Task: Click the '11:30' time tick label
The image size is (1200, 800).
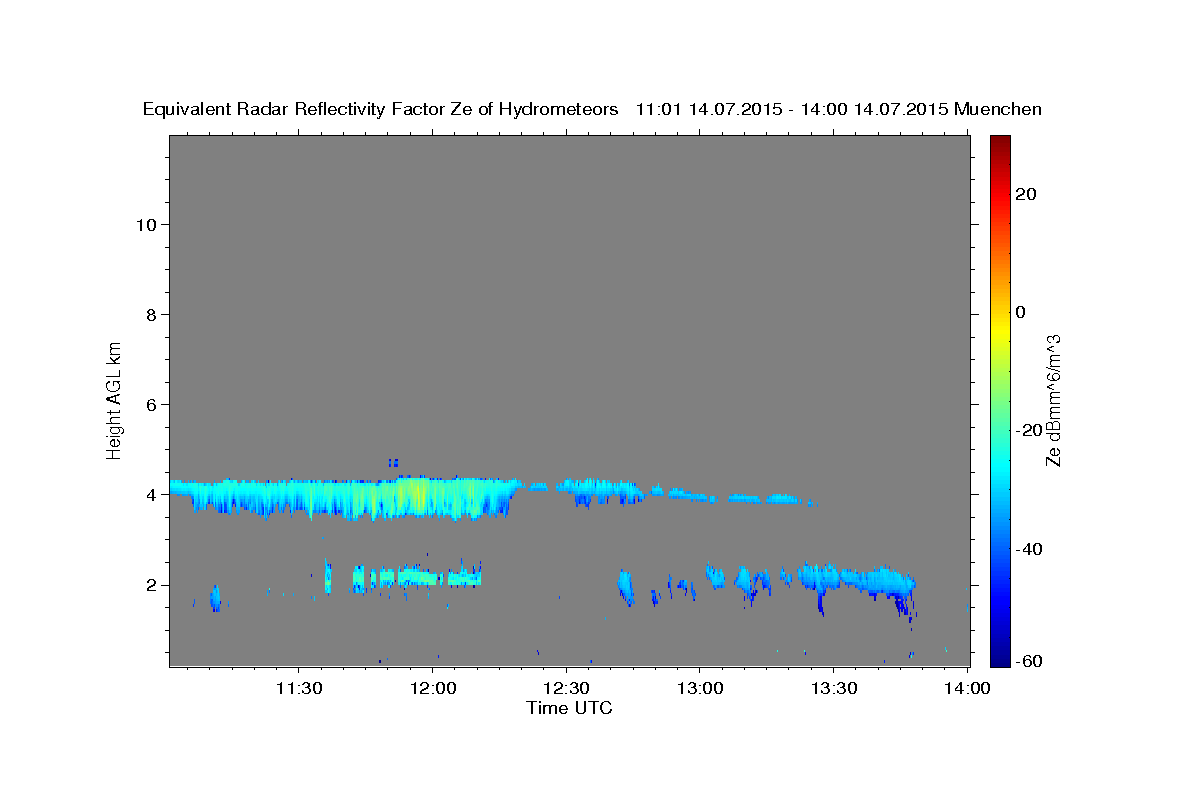Action: (299, 688)
